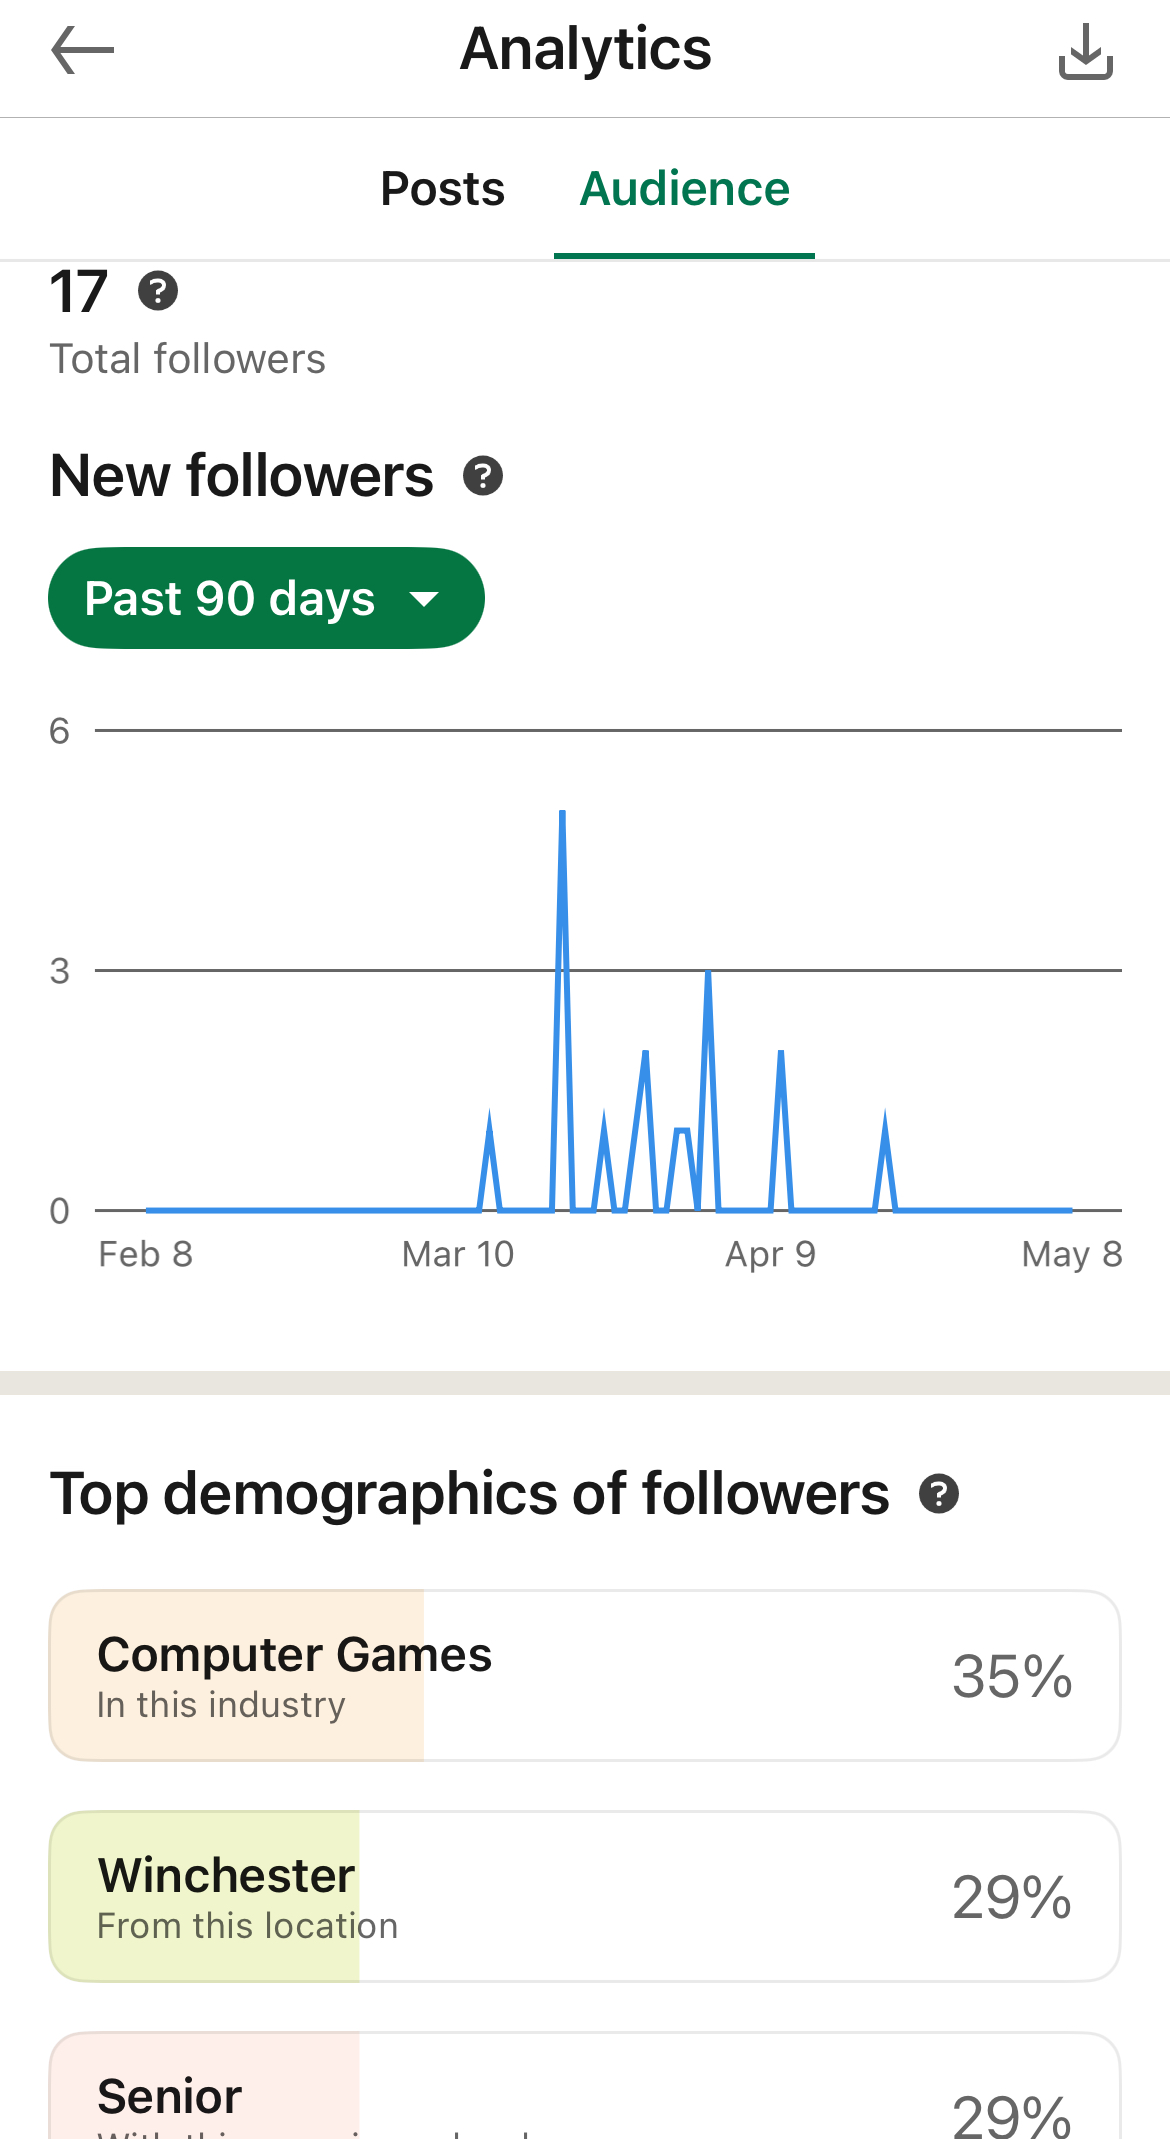
Task: Tap the 35% value for Computer Games
Action: coord(1012,1676)
